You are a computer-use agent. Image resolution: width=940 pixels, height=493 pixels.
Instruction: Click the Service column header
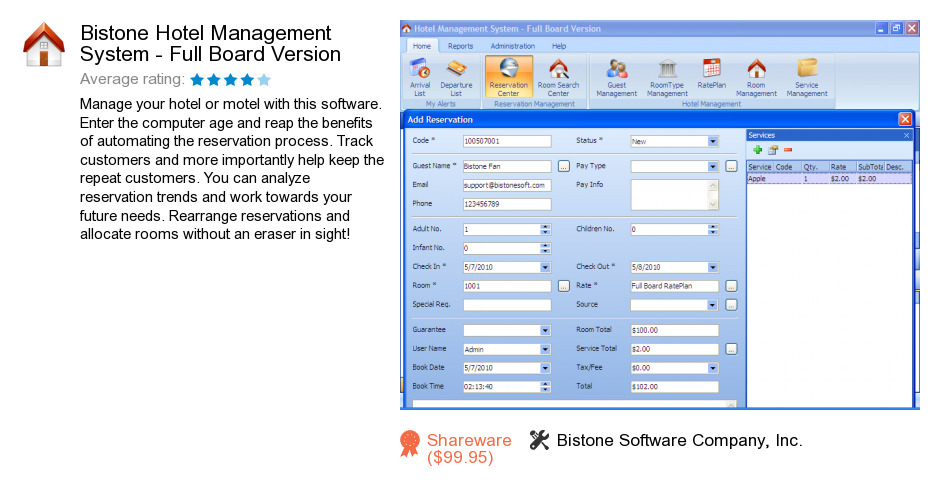tap(760, 167)
